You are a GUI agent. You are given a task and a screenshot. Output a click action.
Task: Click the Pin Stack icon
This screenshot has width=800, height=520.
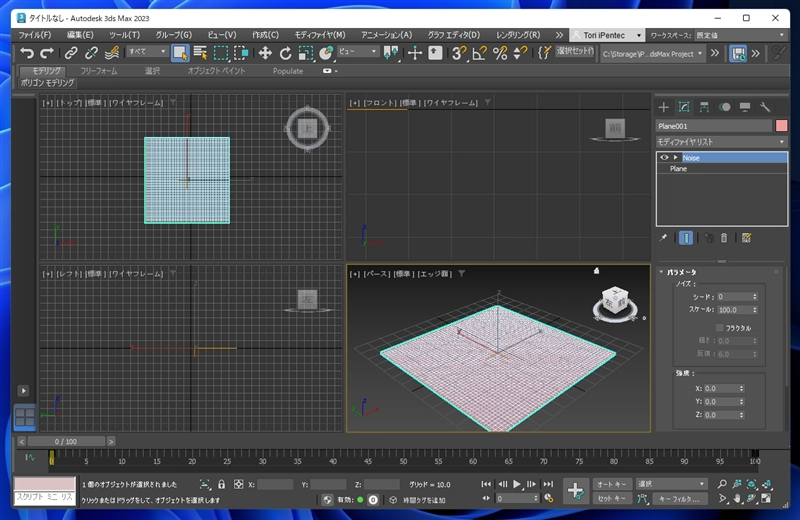(663, 238)
